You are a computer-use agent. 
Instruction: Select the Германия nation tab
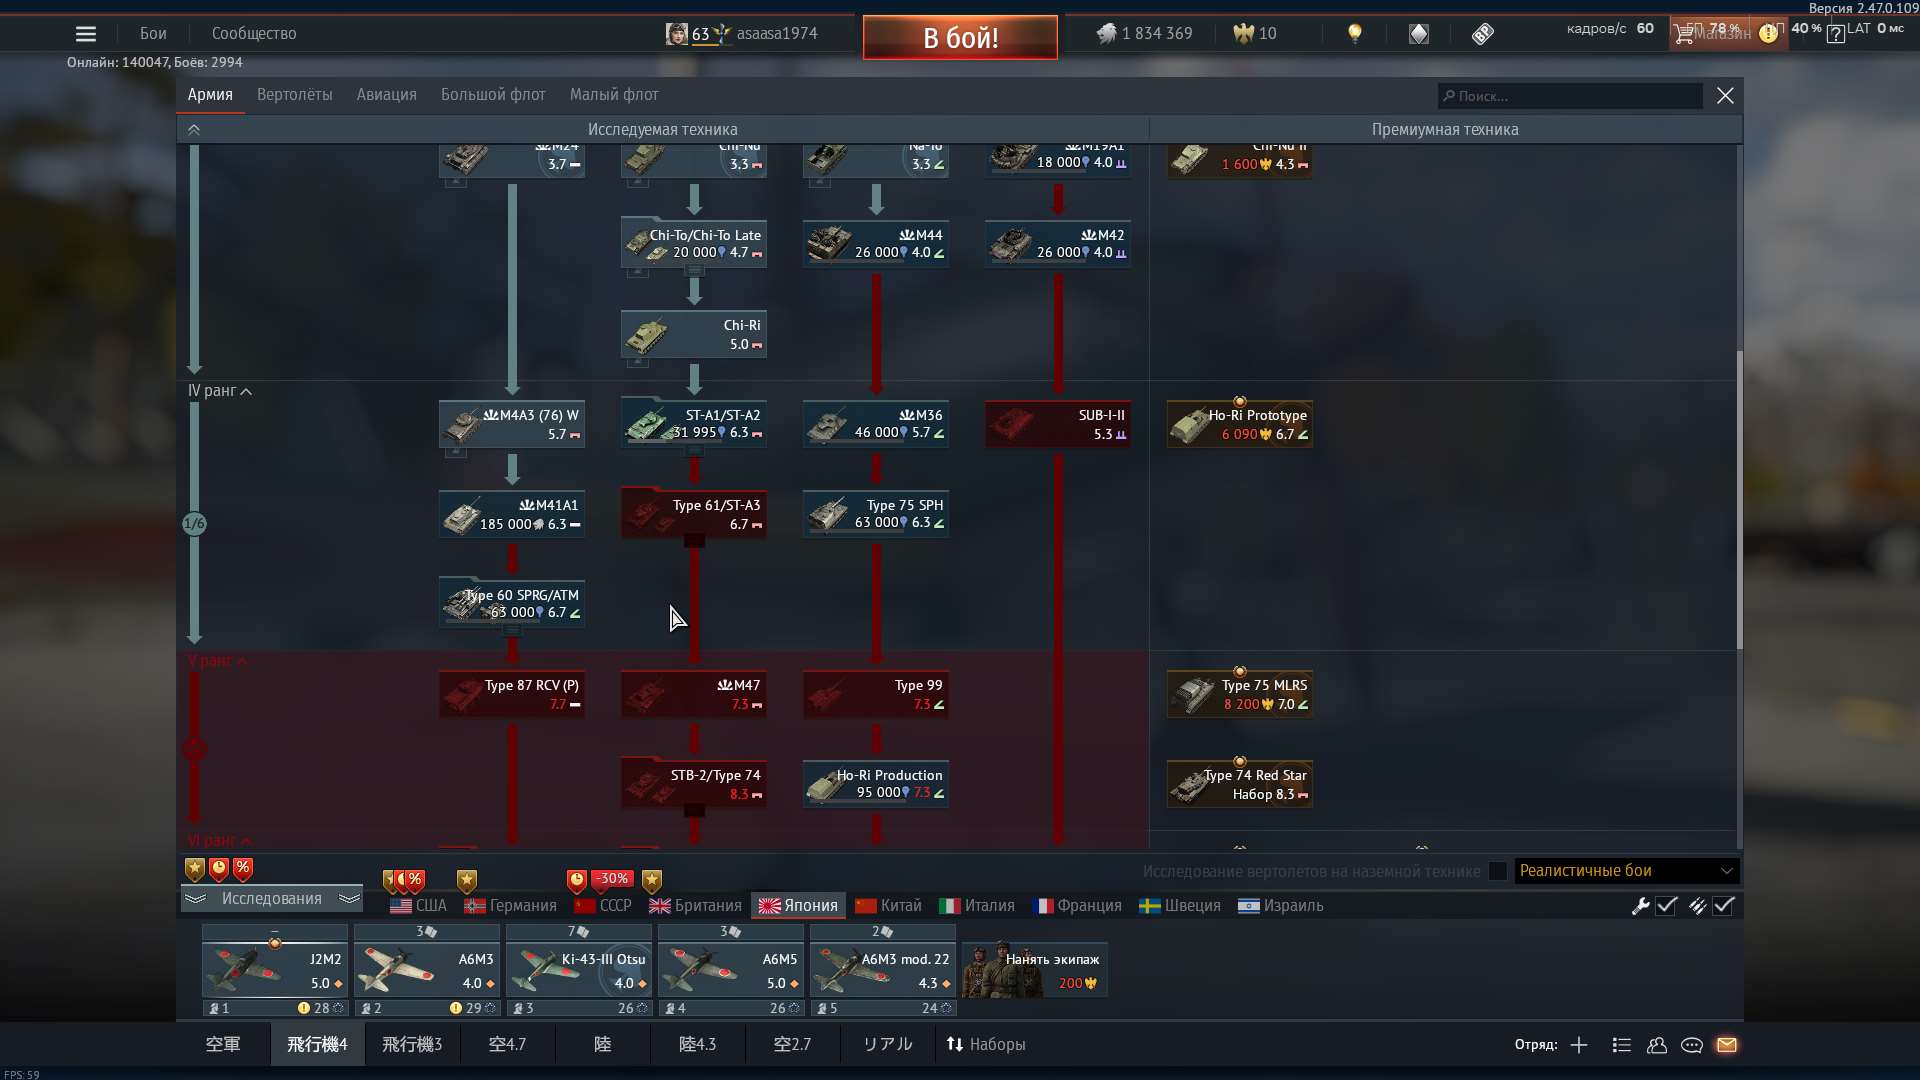coord(511,906)
